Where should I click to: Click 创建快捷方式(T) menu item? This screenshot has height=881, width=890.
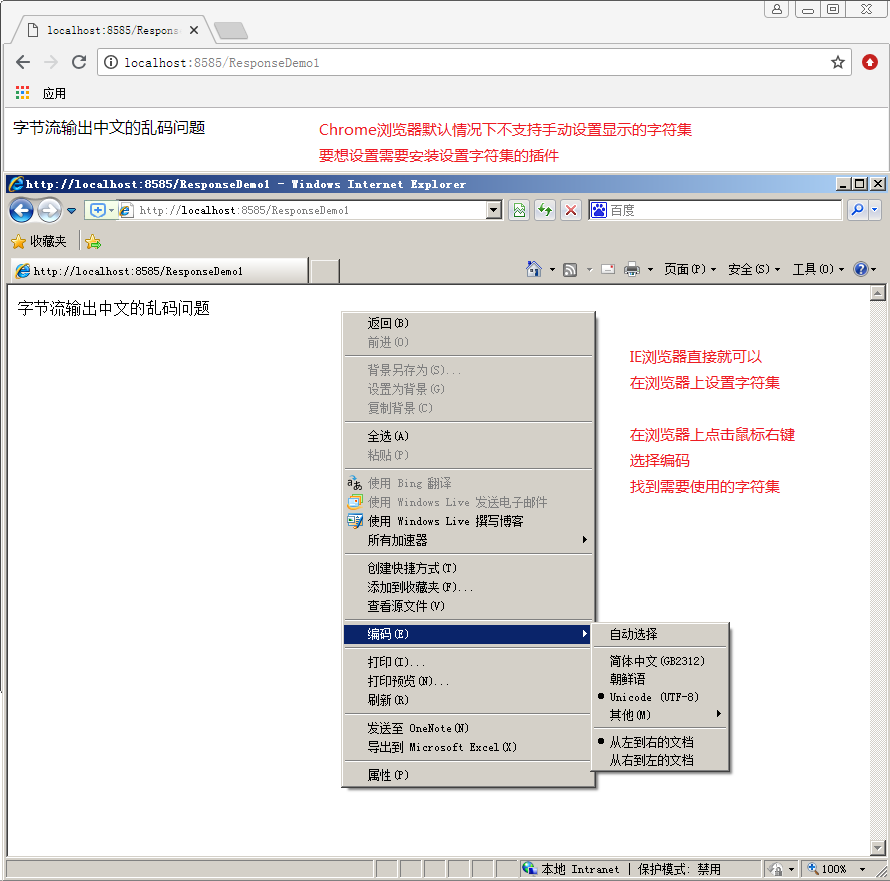point(468,568)
